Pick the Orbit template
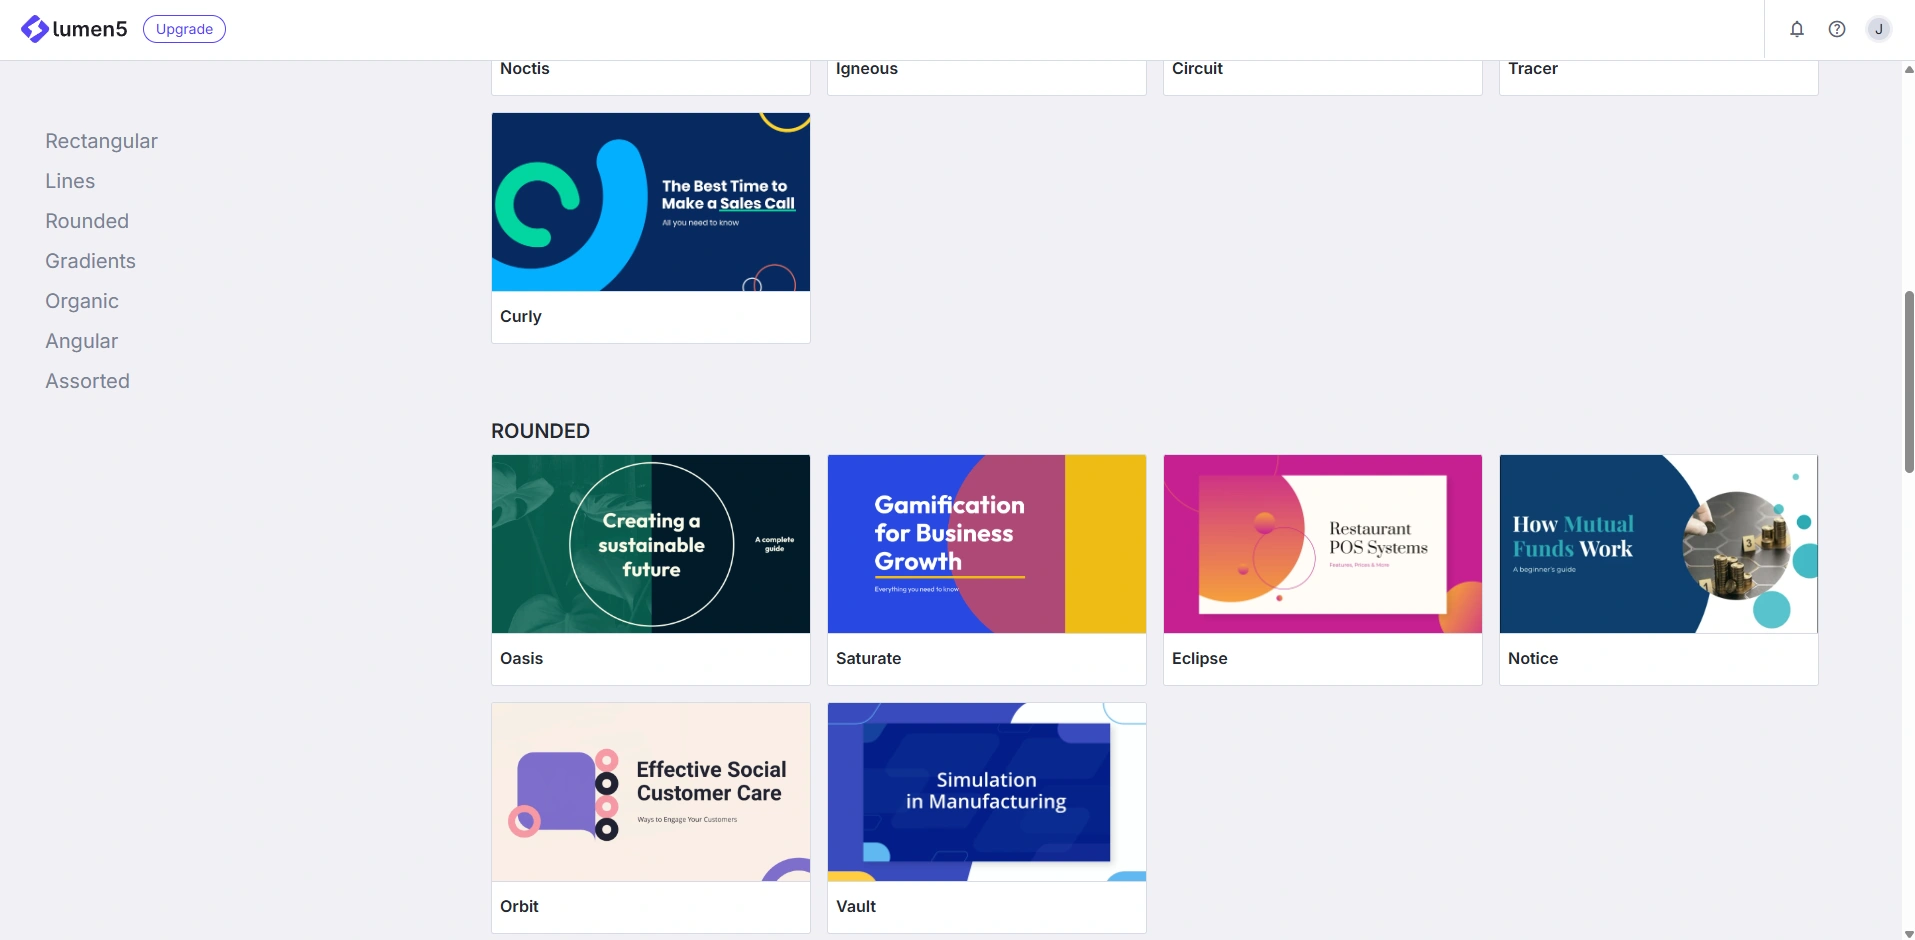This screenshot has width=1915, height=940. pyautogui.click(x=651, y=818)
